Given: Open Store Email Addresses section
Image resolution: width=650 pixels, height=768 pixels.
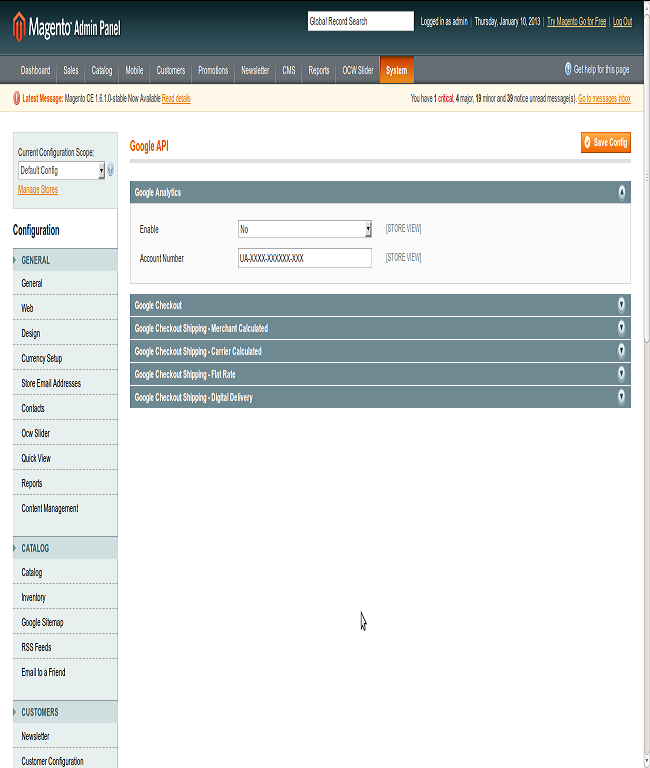Looking at the screenshot, I should 65,383.
